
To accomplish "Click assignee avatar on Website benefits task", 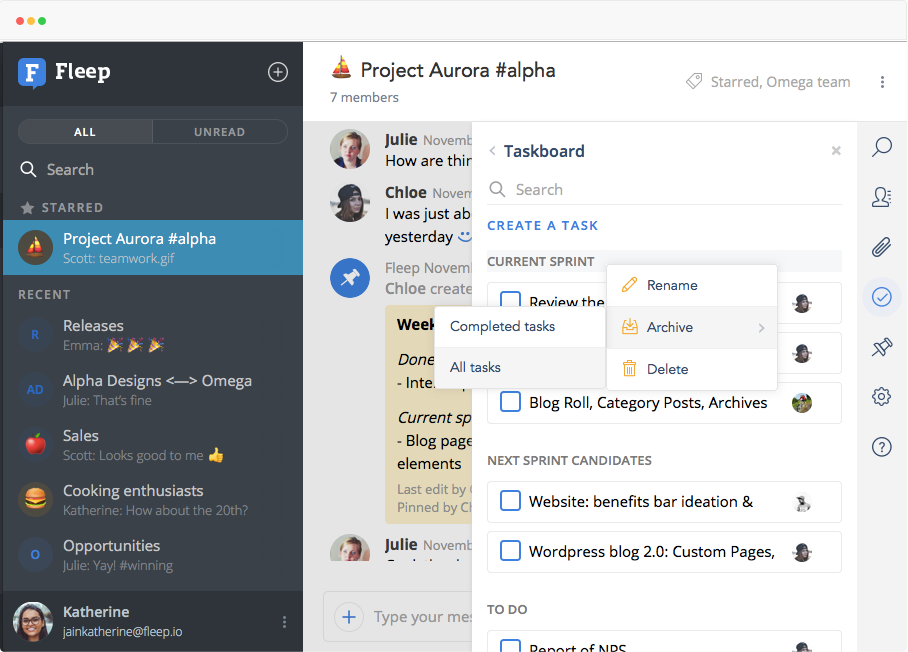I will (802, 502).
